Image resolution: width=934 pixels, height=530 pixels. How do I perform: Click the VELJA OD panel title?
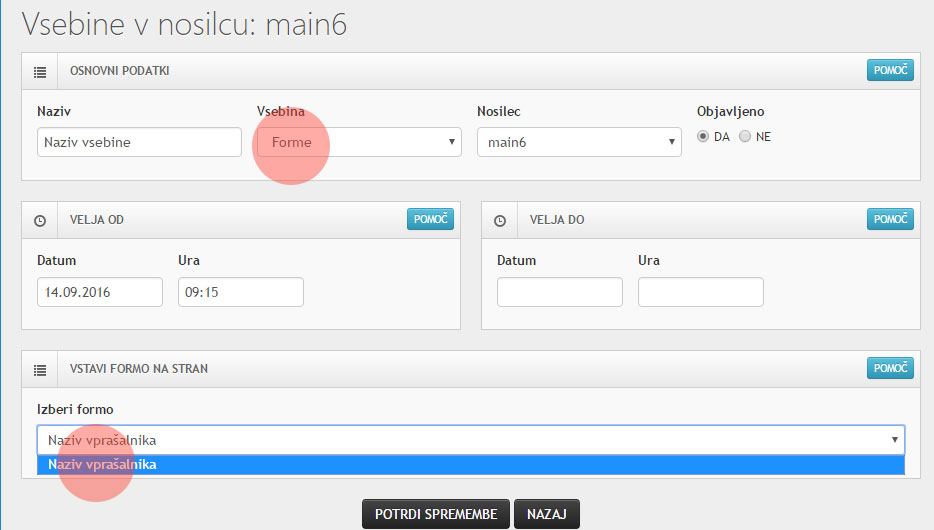(x=96, y=220)
